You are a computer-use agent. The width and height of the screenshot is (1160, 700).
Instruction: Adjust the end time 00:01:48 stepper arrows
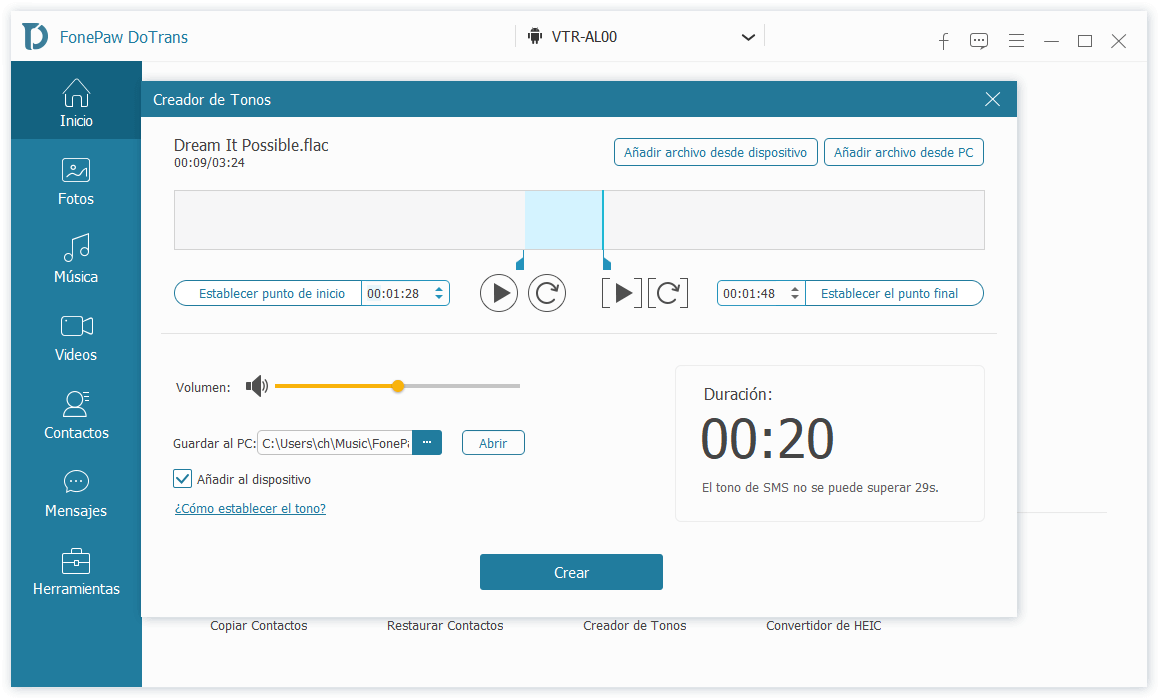click(795, 293)
